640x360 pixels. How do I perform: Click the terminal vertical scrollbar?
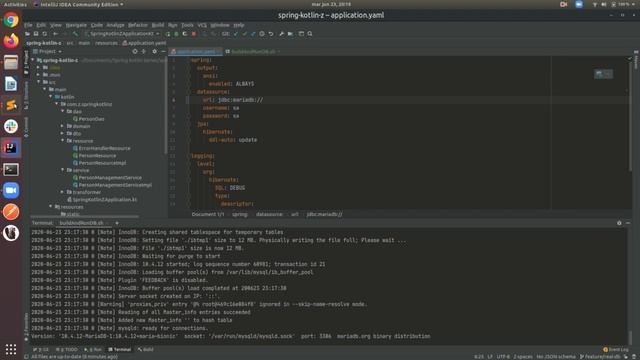click(631, 337)
